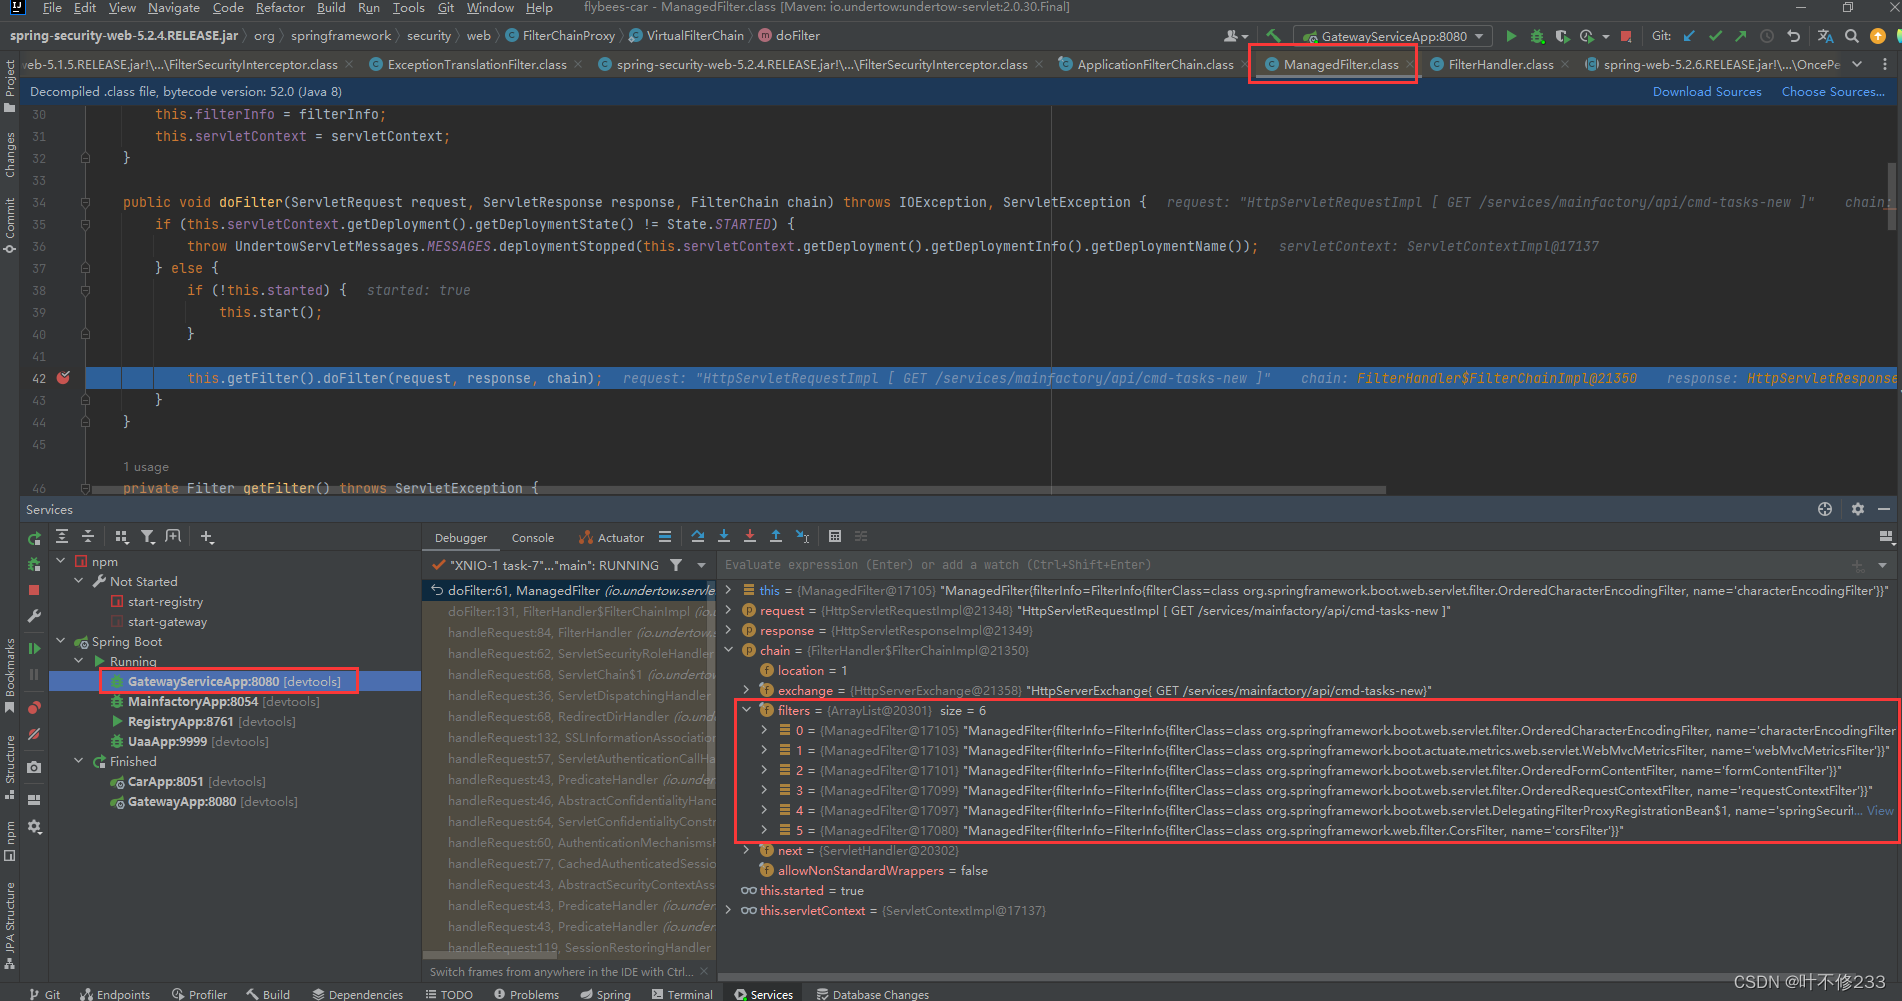This screenshot has height=1001, width=1902.
Task: Click Git Update Project blue arrow
Action: [x=1689, y=36]
